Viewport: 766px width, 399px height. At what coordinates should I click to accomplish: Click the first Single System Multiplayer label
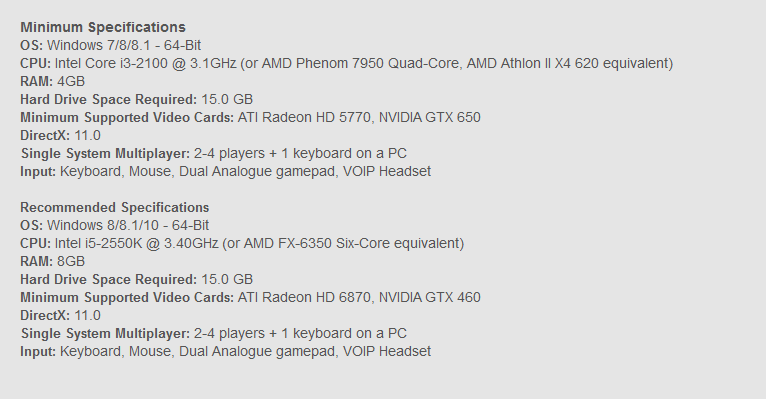click(106, 154)
